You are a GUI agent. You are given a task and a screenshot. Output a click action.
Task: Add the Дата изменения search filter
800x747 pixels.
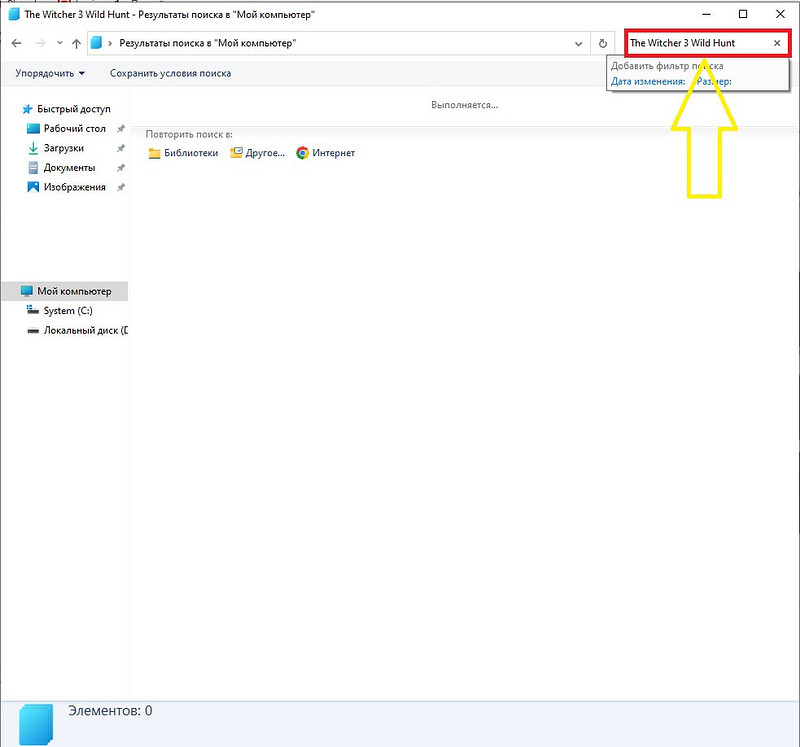click(x=647, y=82)
